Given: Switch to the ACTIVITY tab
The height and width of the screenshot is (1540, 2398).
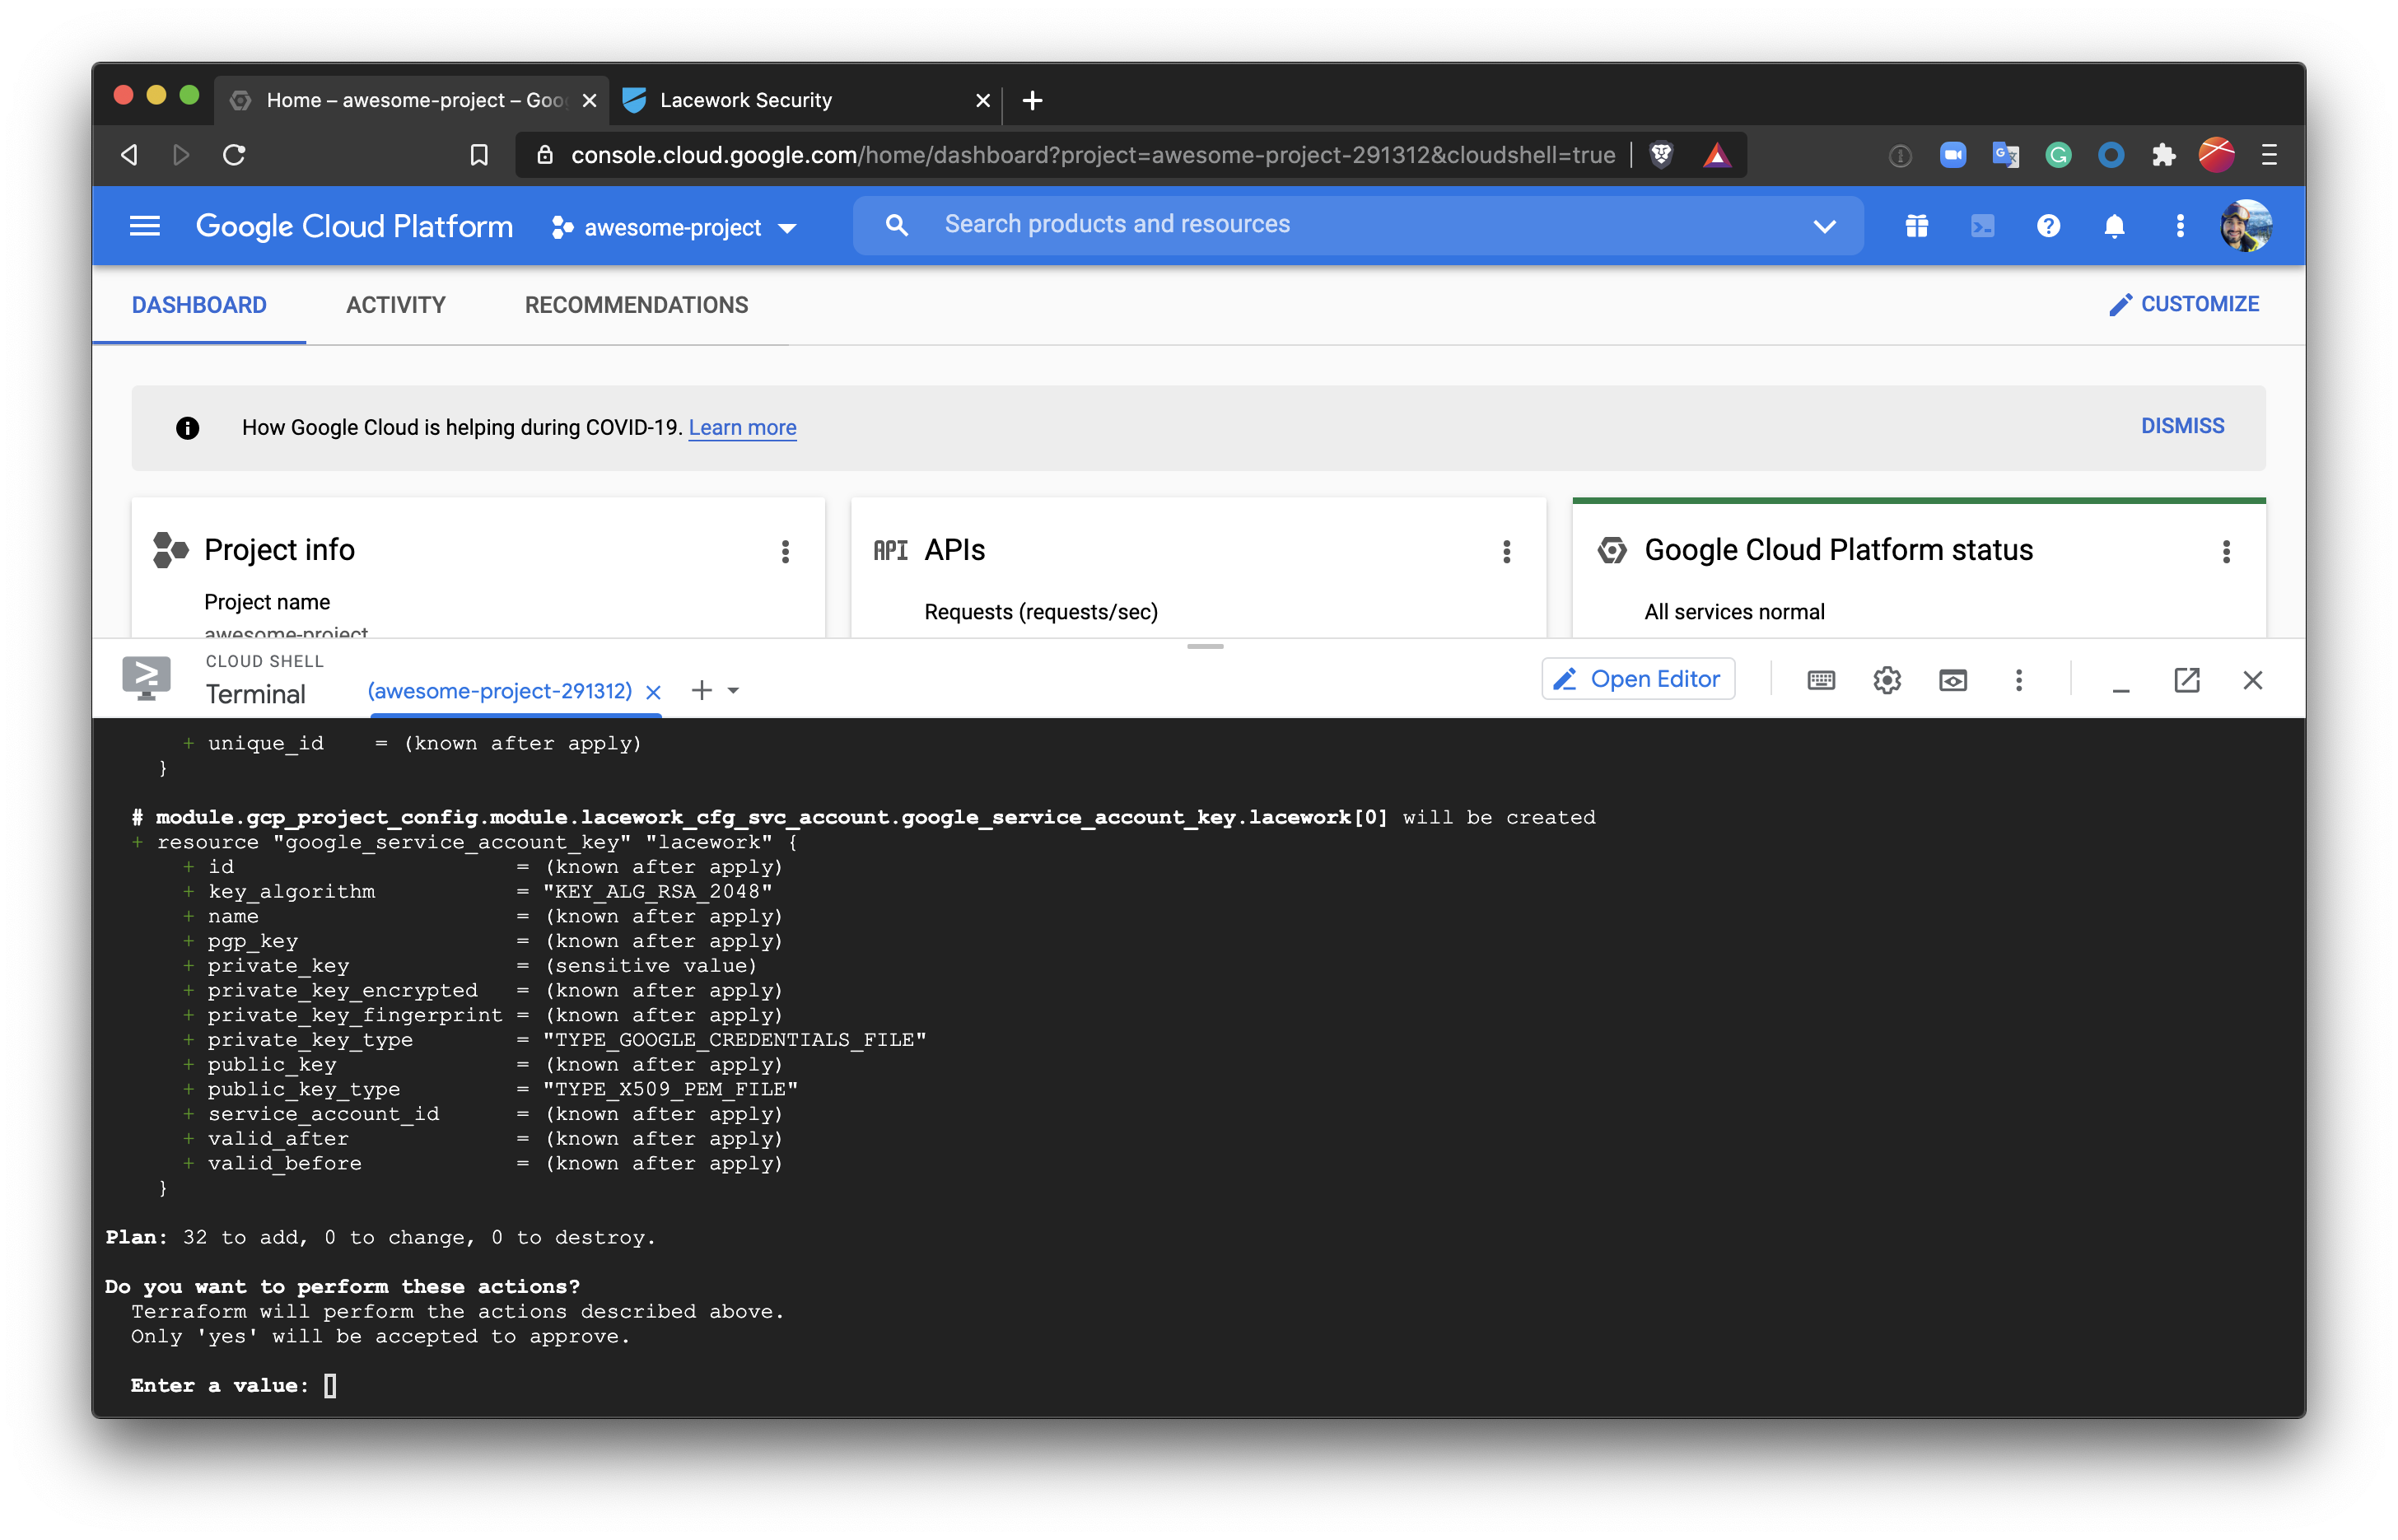Looking at the screenshot, I should tap(396, 305).
